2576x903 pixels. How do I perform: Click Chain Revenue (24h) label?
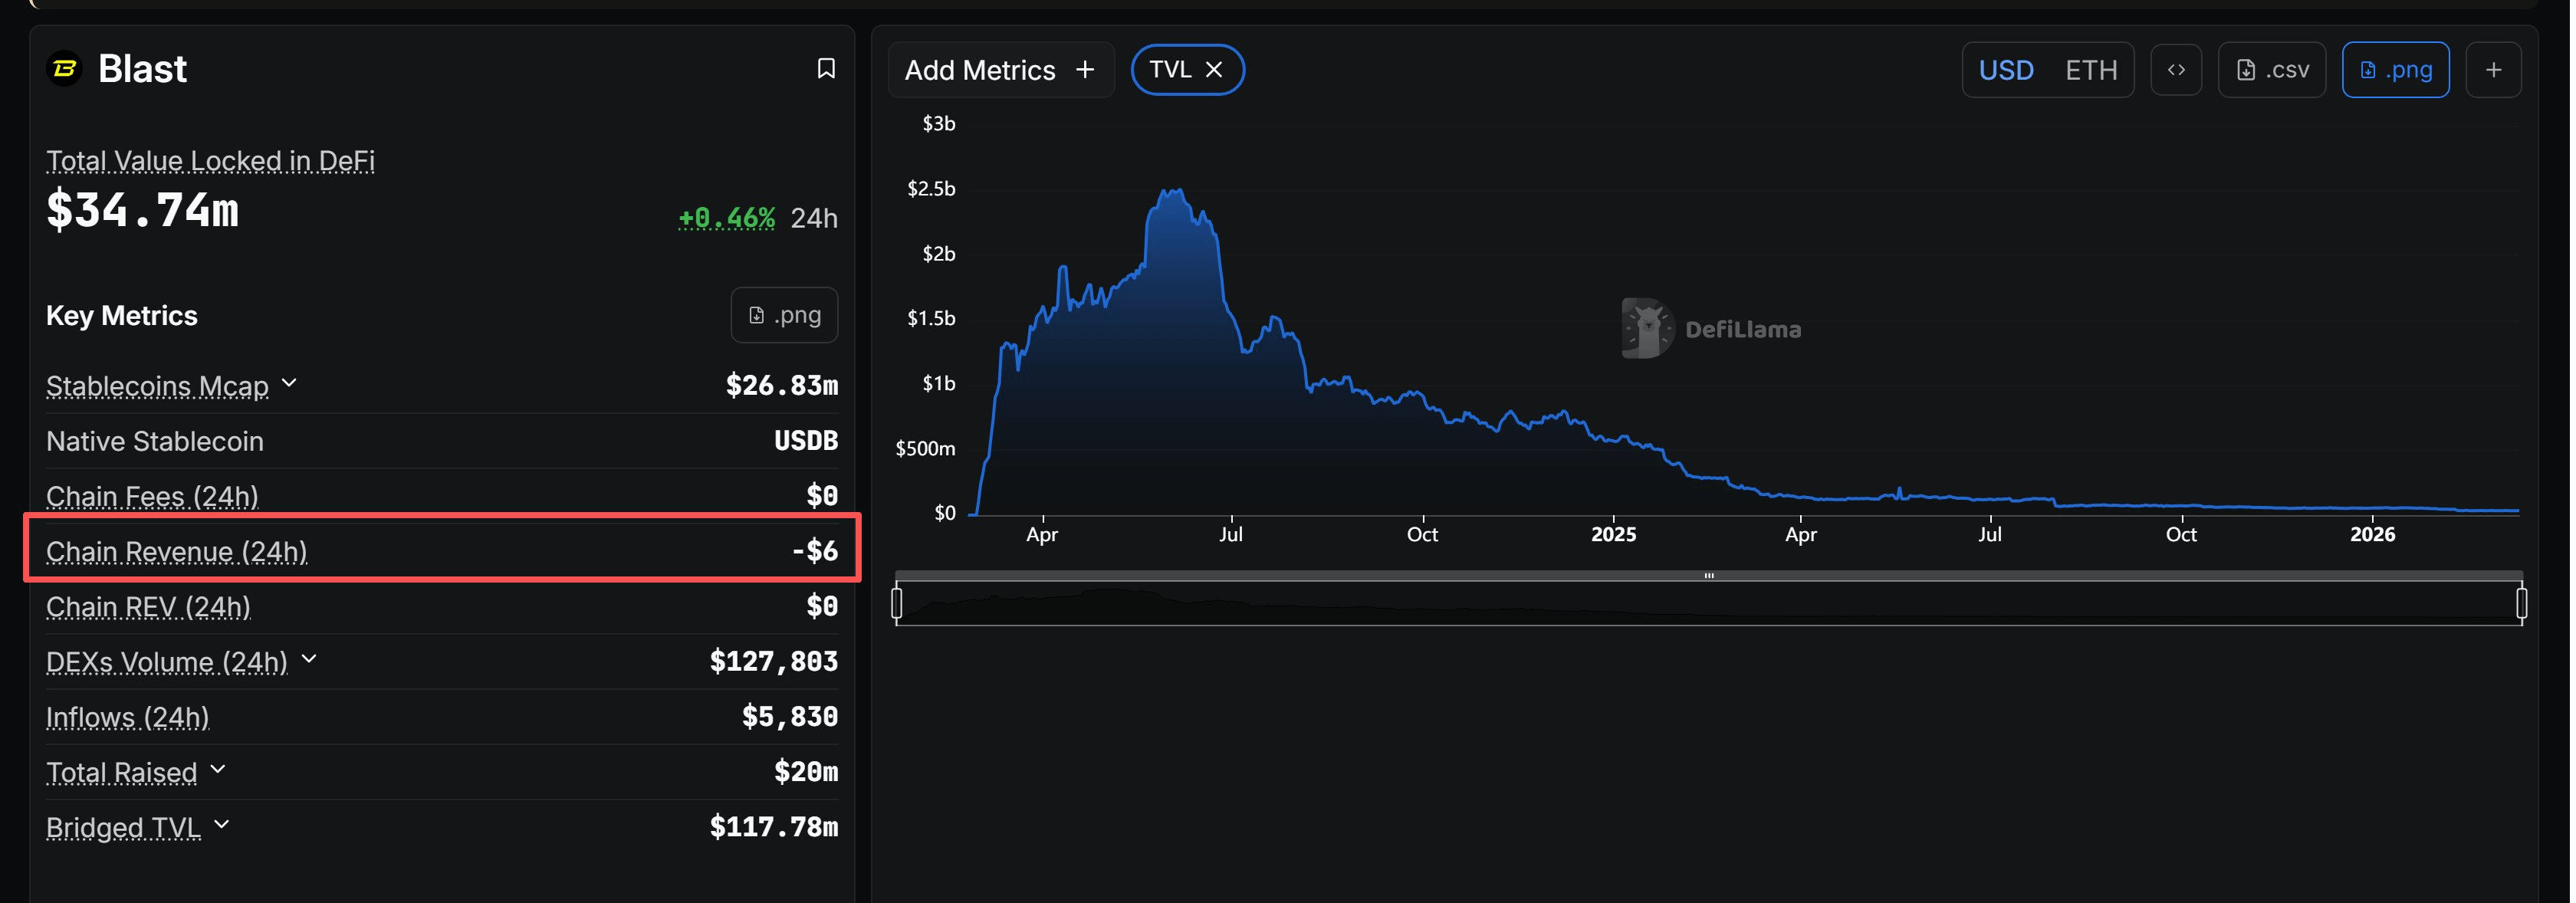pyautogui.click(x=177, y=552)
